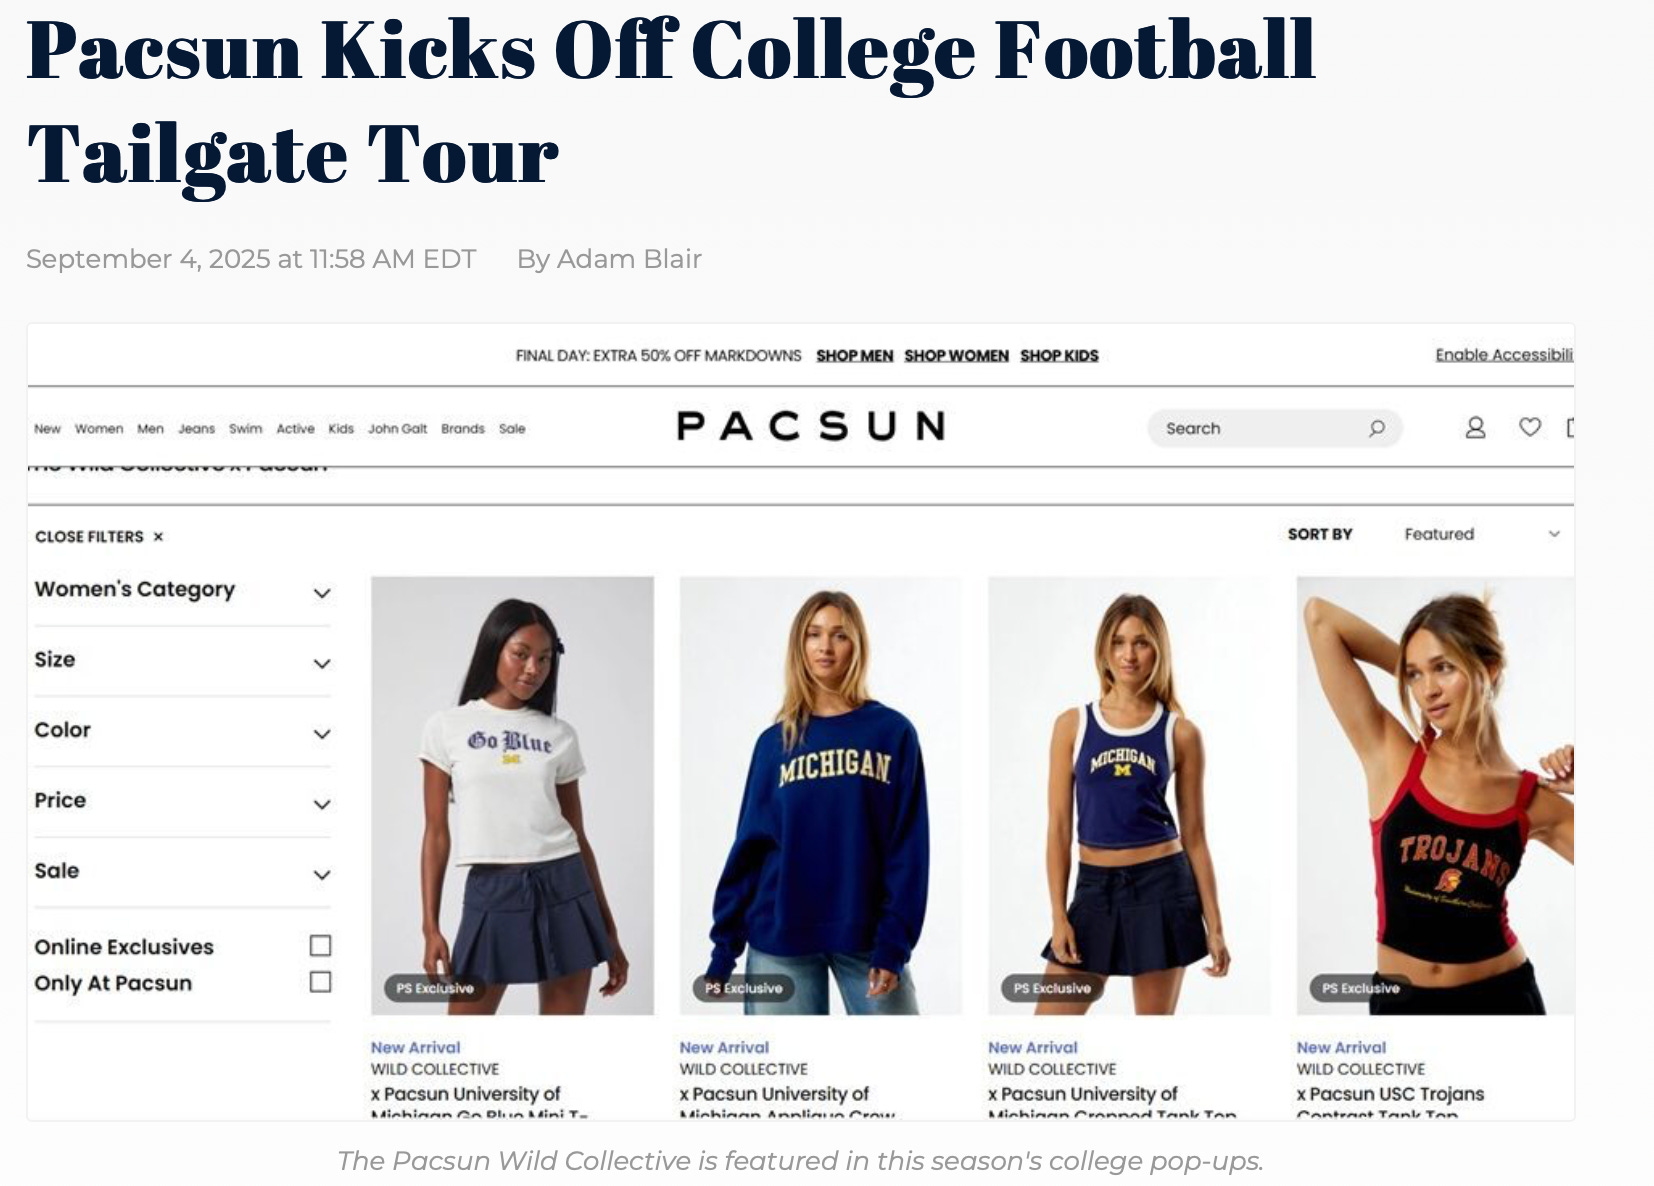Viewport: 1654px width, 1186px height.
Task: Click the search magnifier icon
Action: point(1377,428)
